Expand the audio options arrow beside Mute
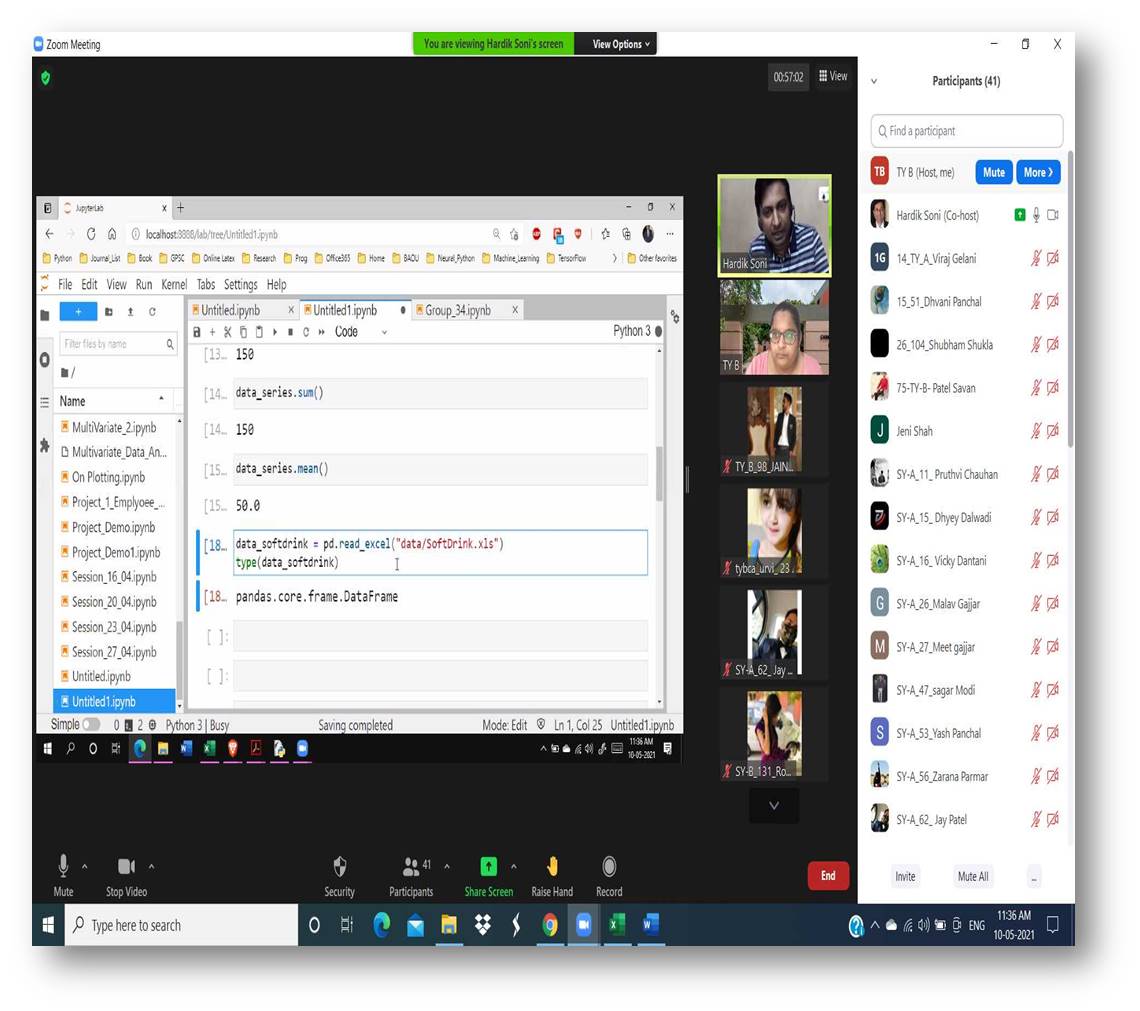Viewport: 1140px width, 1011px height. [85, 866]
